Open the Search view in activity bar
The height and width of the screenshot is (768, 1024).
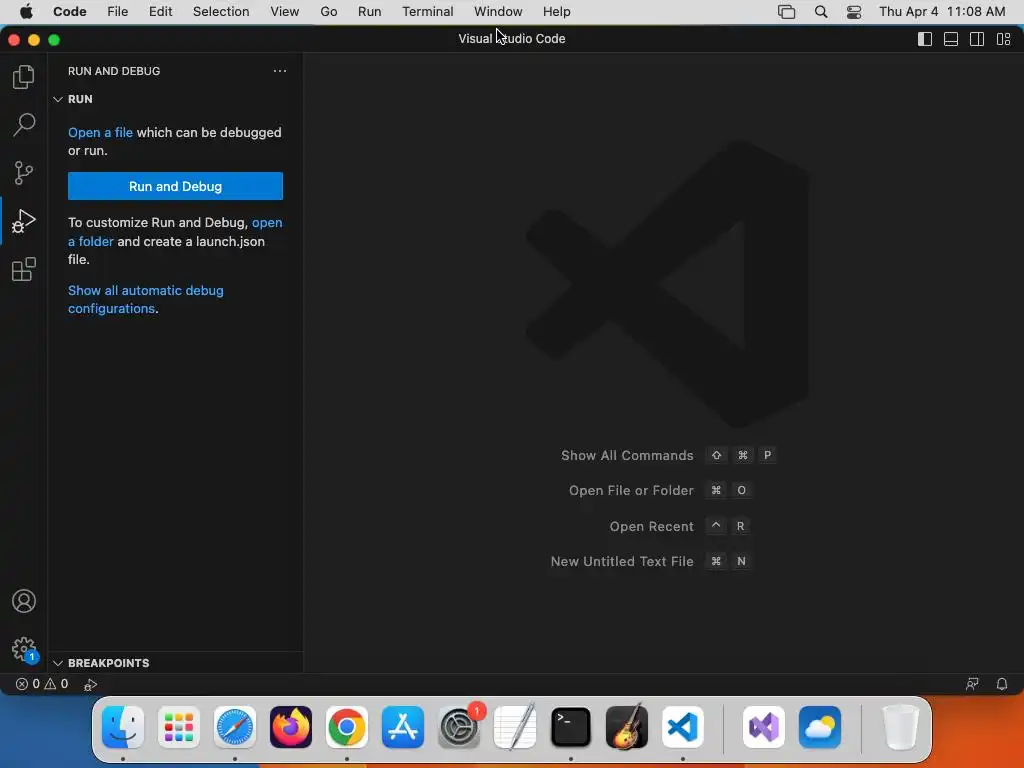(x=24, y=125)
